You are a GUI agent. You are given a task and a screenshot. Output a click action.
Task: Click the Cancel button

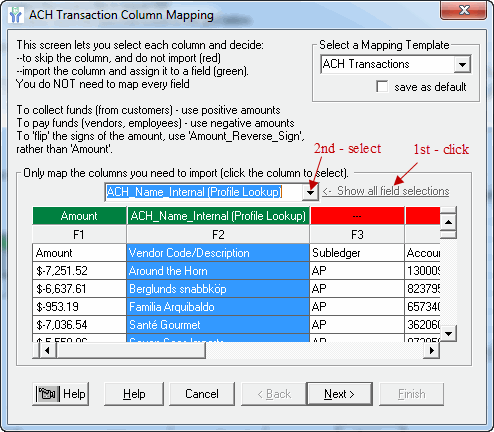point(202,394)
